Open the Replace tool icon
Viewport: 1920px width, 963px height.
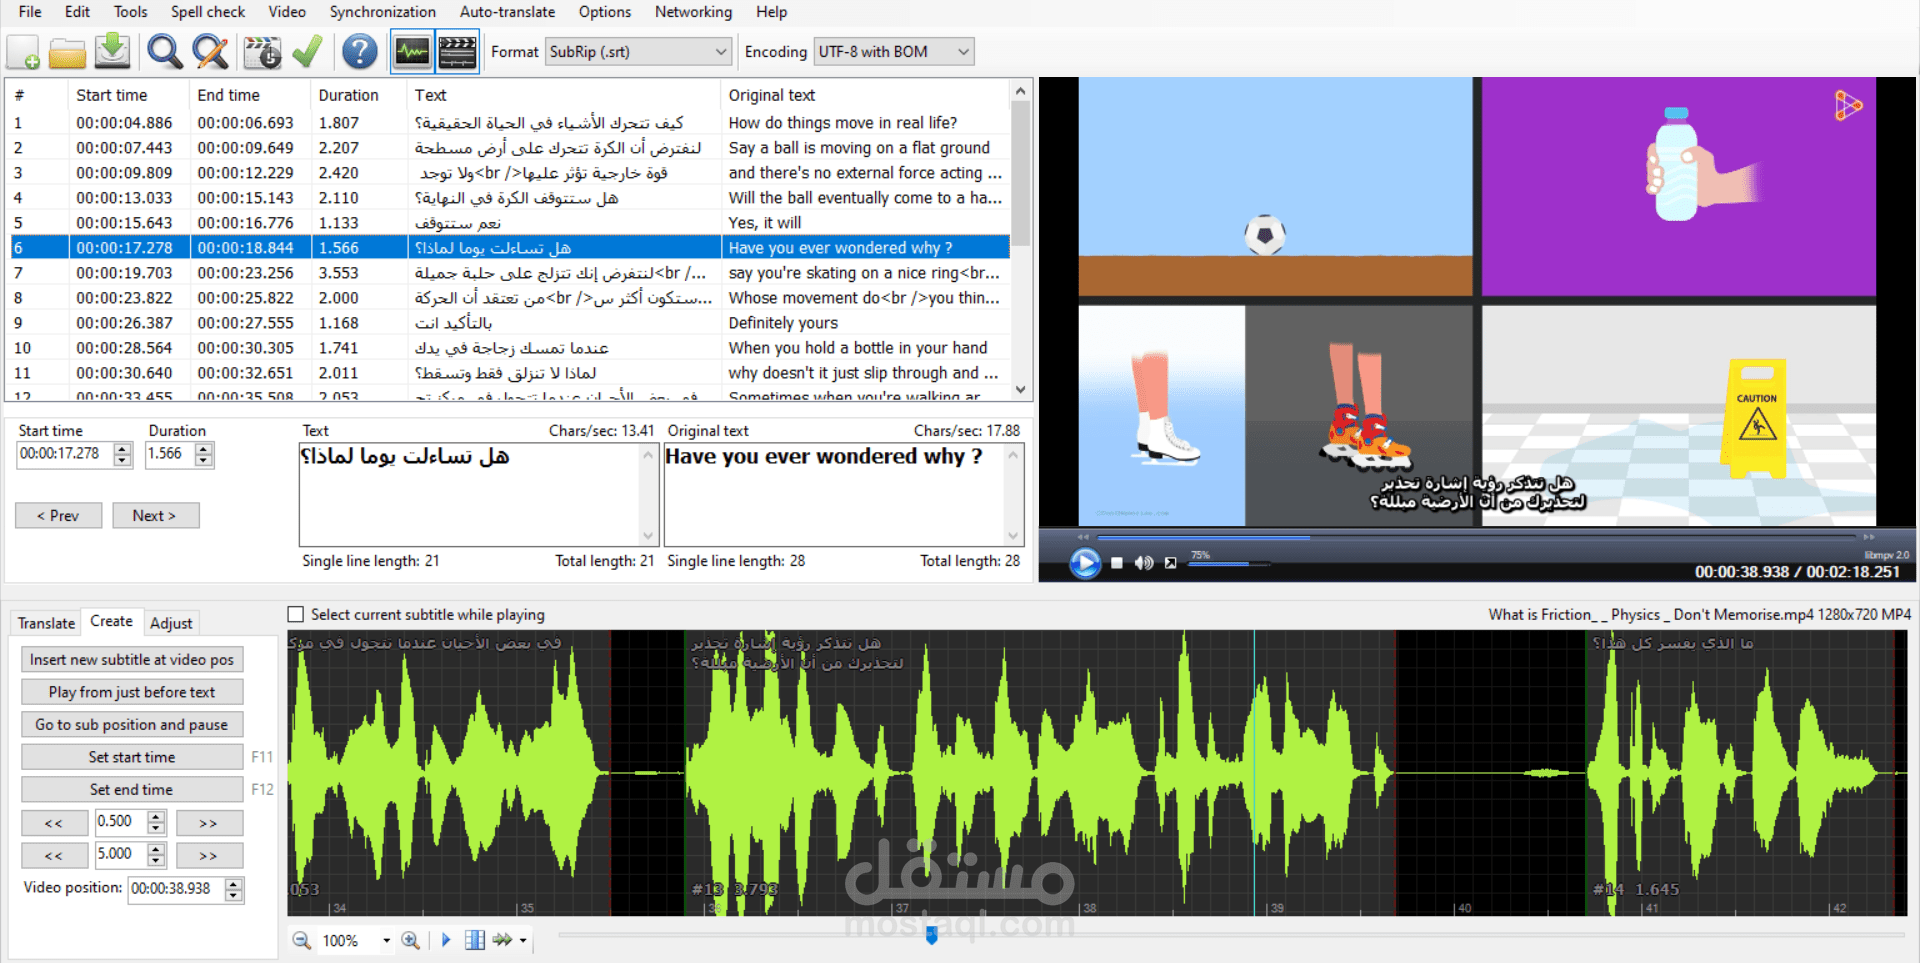[x=210, y=52]
